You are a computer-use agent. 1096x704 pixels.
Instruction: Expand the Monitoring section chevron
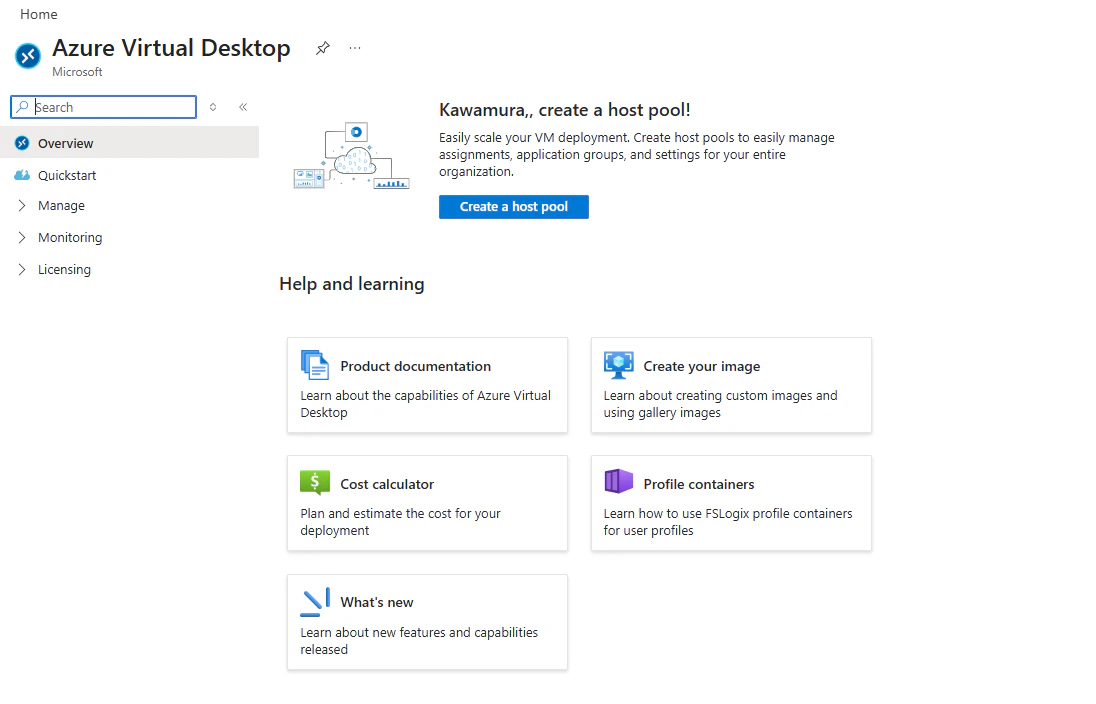point(22,238)
